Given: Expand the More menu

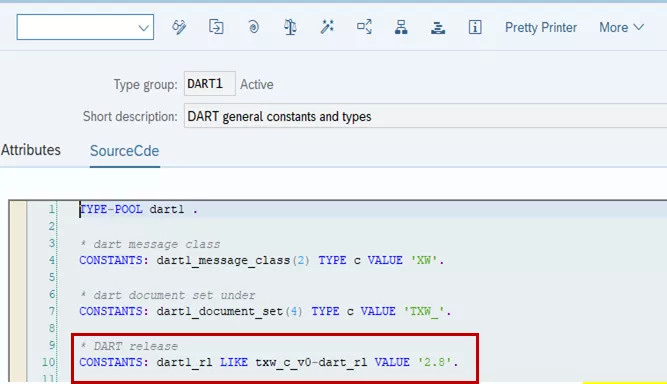Looking at the screenshot, I should point(621,28).
